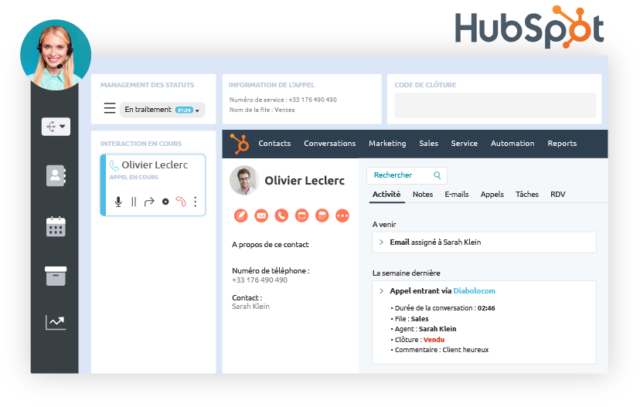Open the Automation menu
This screenshot has height=407, width=640.
tap(512, 144)
